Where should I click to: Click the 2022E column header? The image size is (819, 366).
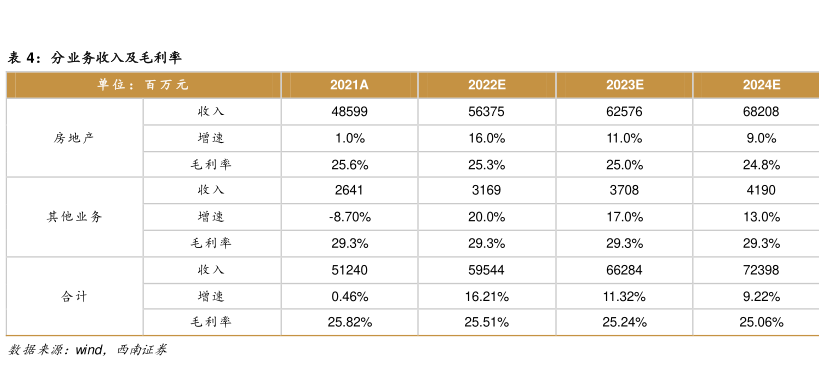coord(487,86)
